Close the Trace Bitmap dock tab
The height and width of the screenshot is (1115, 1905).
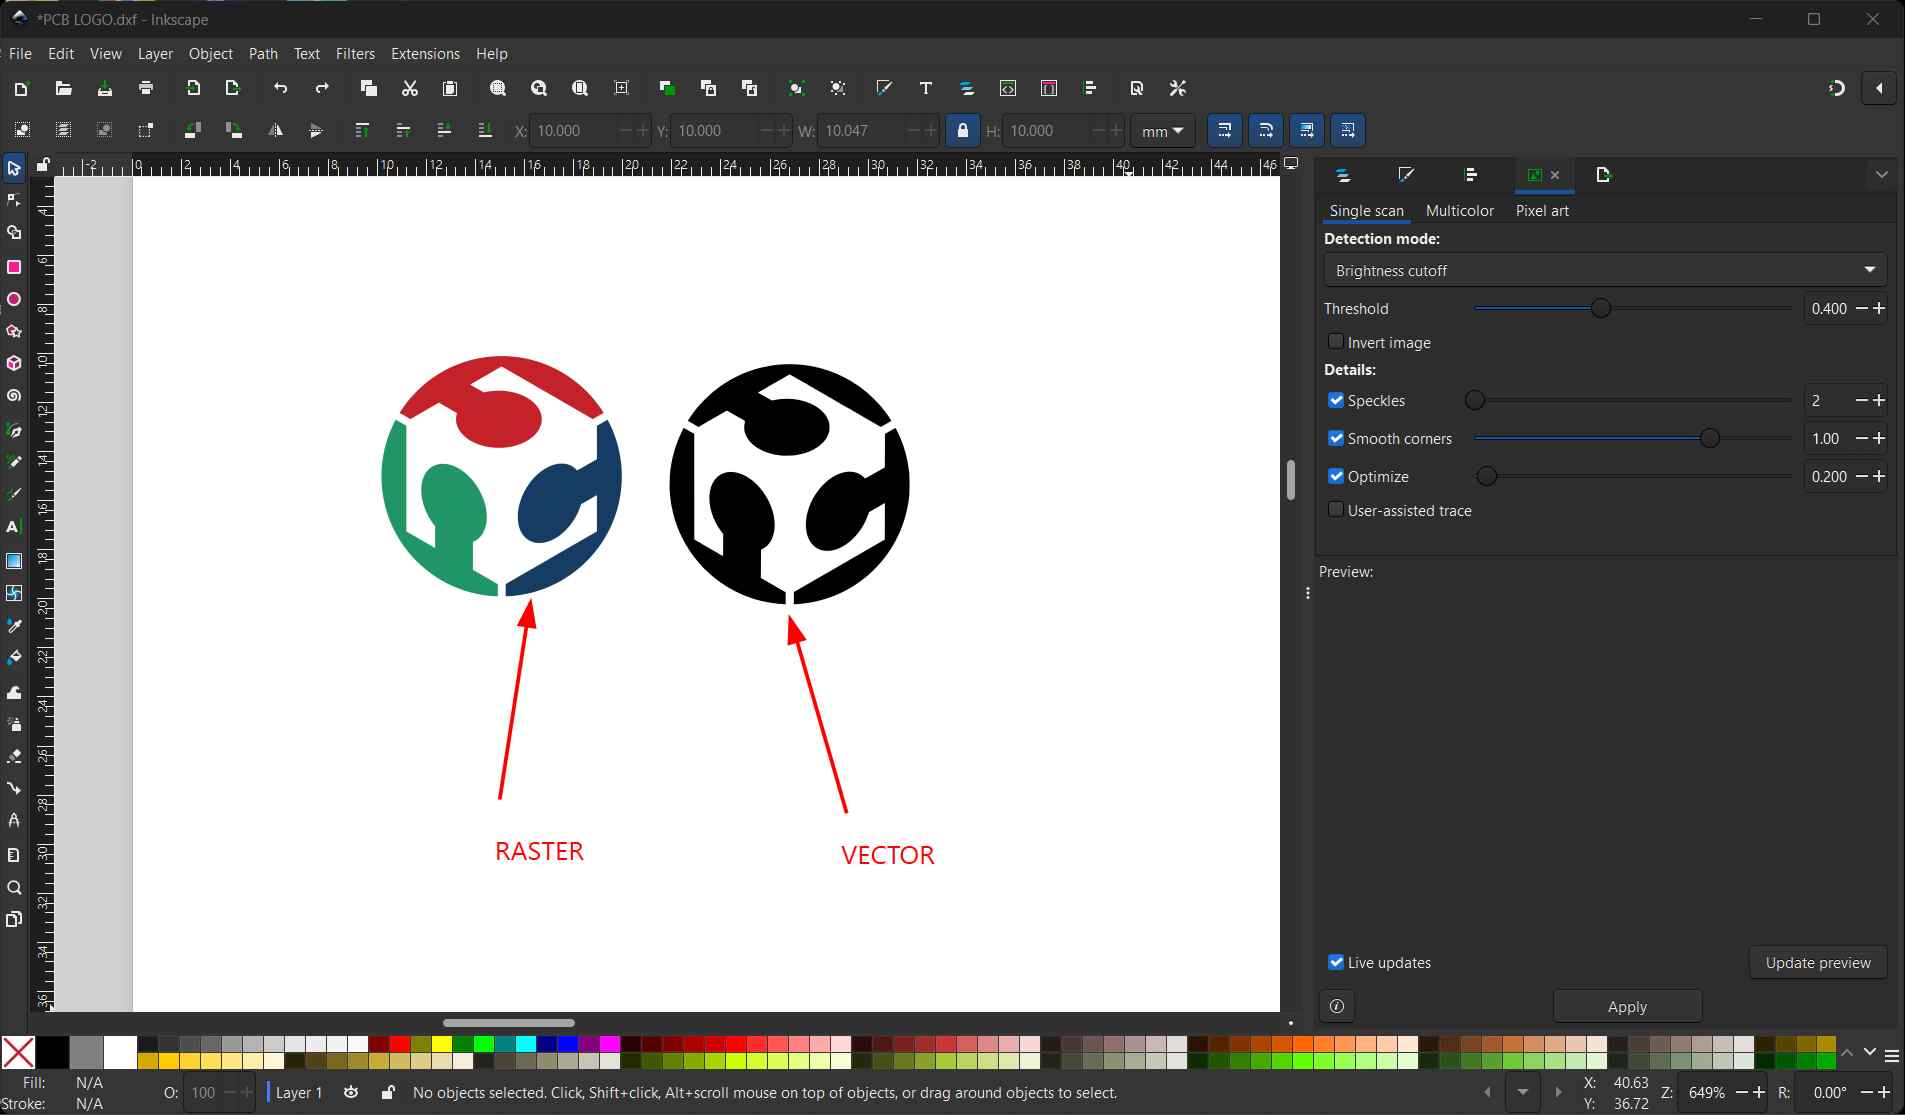click(1555, 175)
